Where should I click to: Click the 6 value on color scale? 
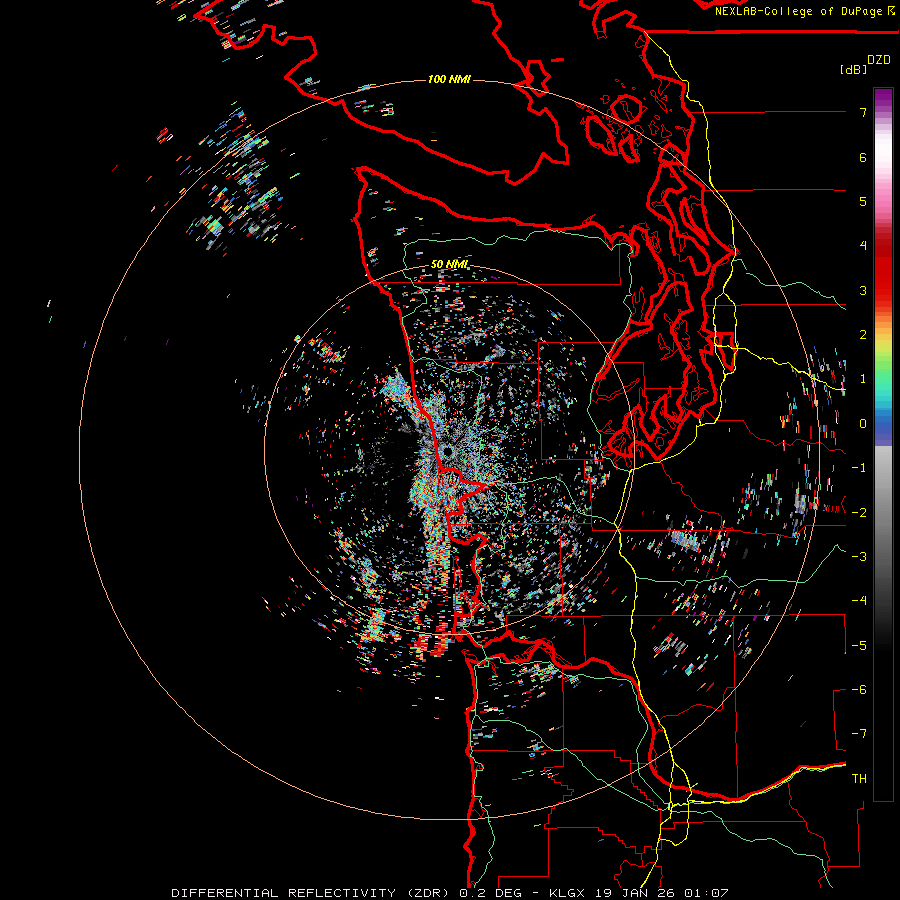863,157
